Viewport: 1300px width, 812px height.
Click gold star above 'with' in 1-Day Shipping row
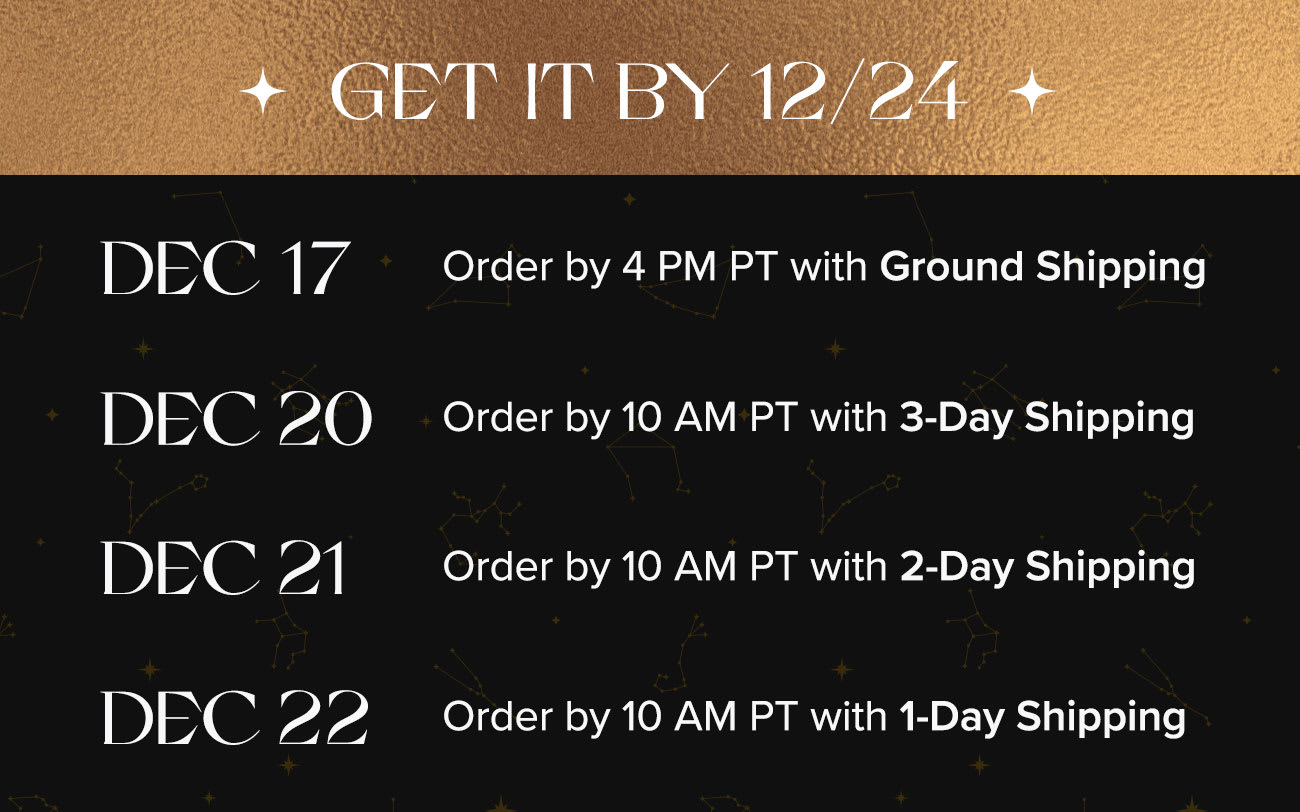pyautogui.click(x=842, y=669)
